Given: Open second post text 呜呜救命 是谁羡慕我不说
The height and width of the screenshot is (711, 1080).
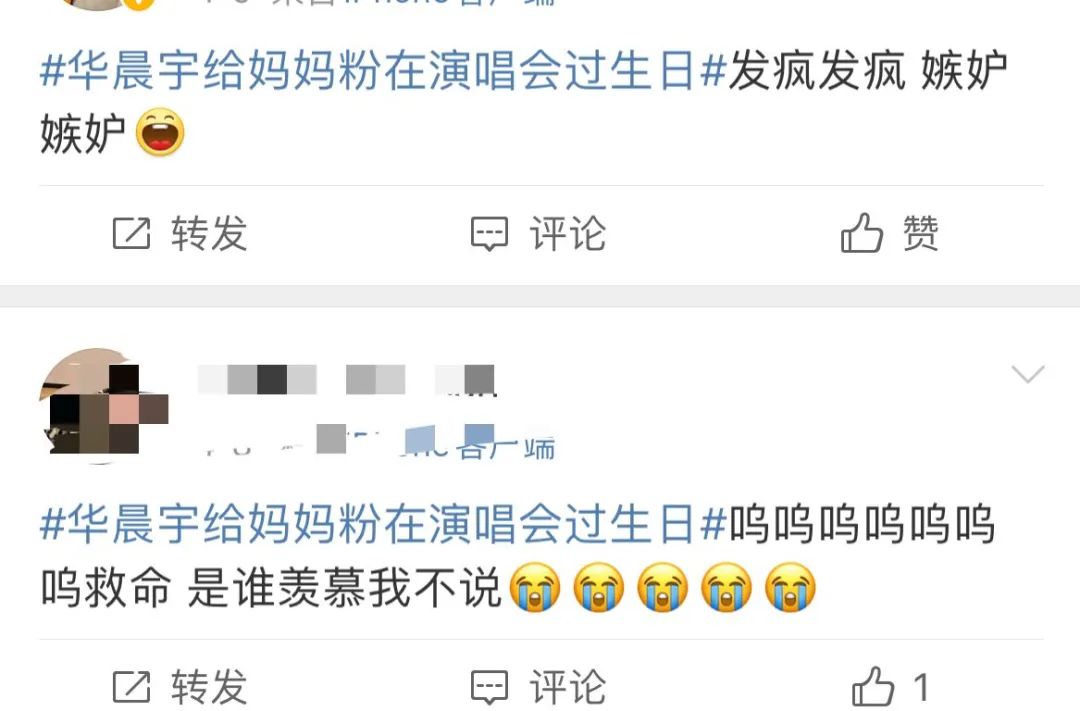Looking at the screenshot, I should [x=271, y=588].
